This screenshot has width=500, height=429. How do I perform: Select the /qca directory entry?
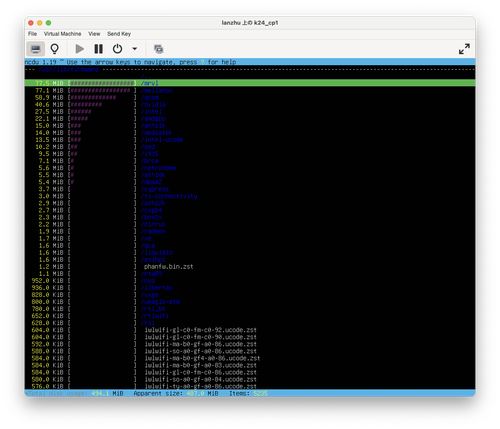coord(148,245)
